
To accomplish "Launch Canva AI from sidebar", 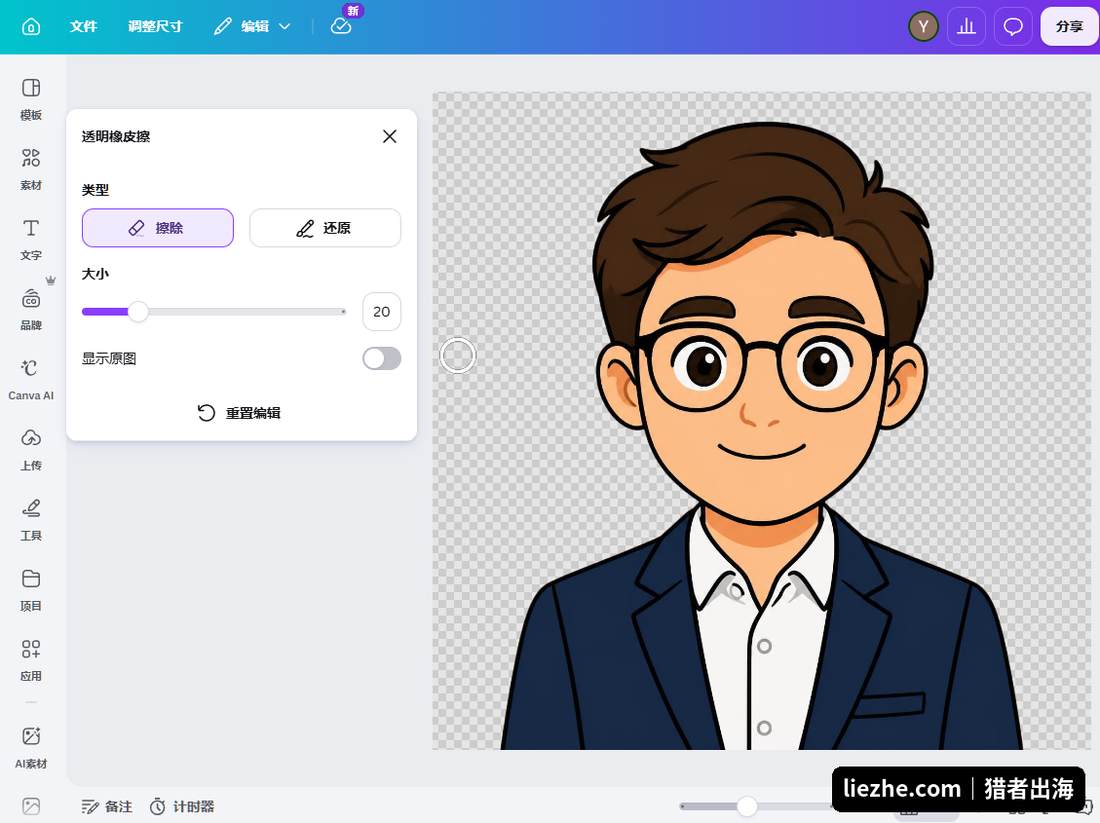I will tap(31, 380).
